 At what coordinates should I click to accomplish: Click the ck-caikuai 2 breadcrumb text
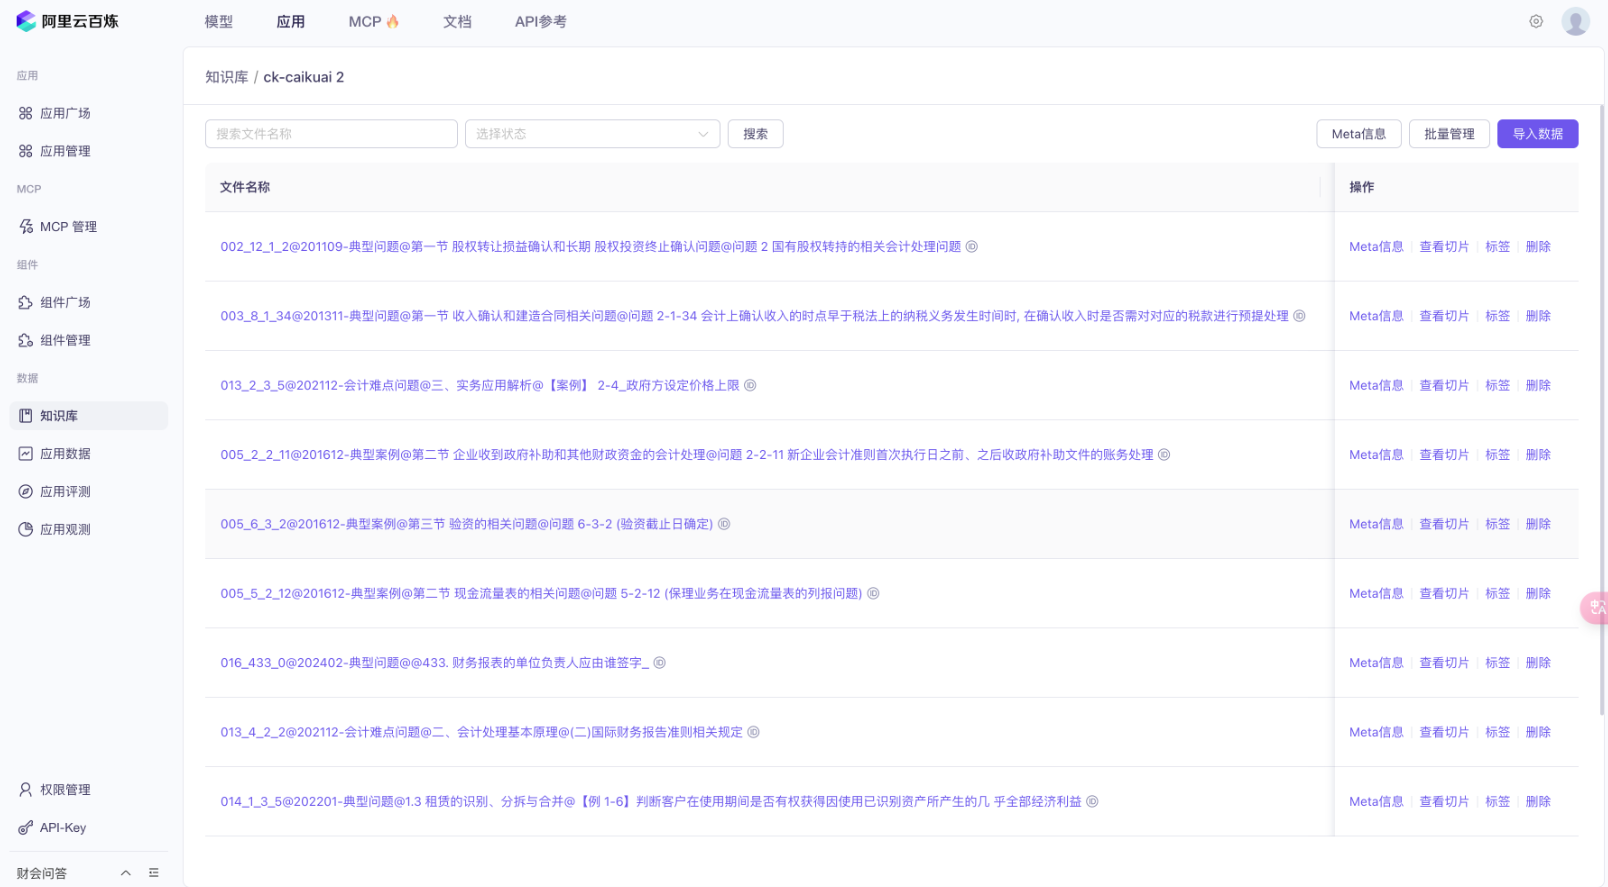[304, 77]
